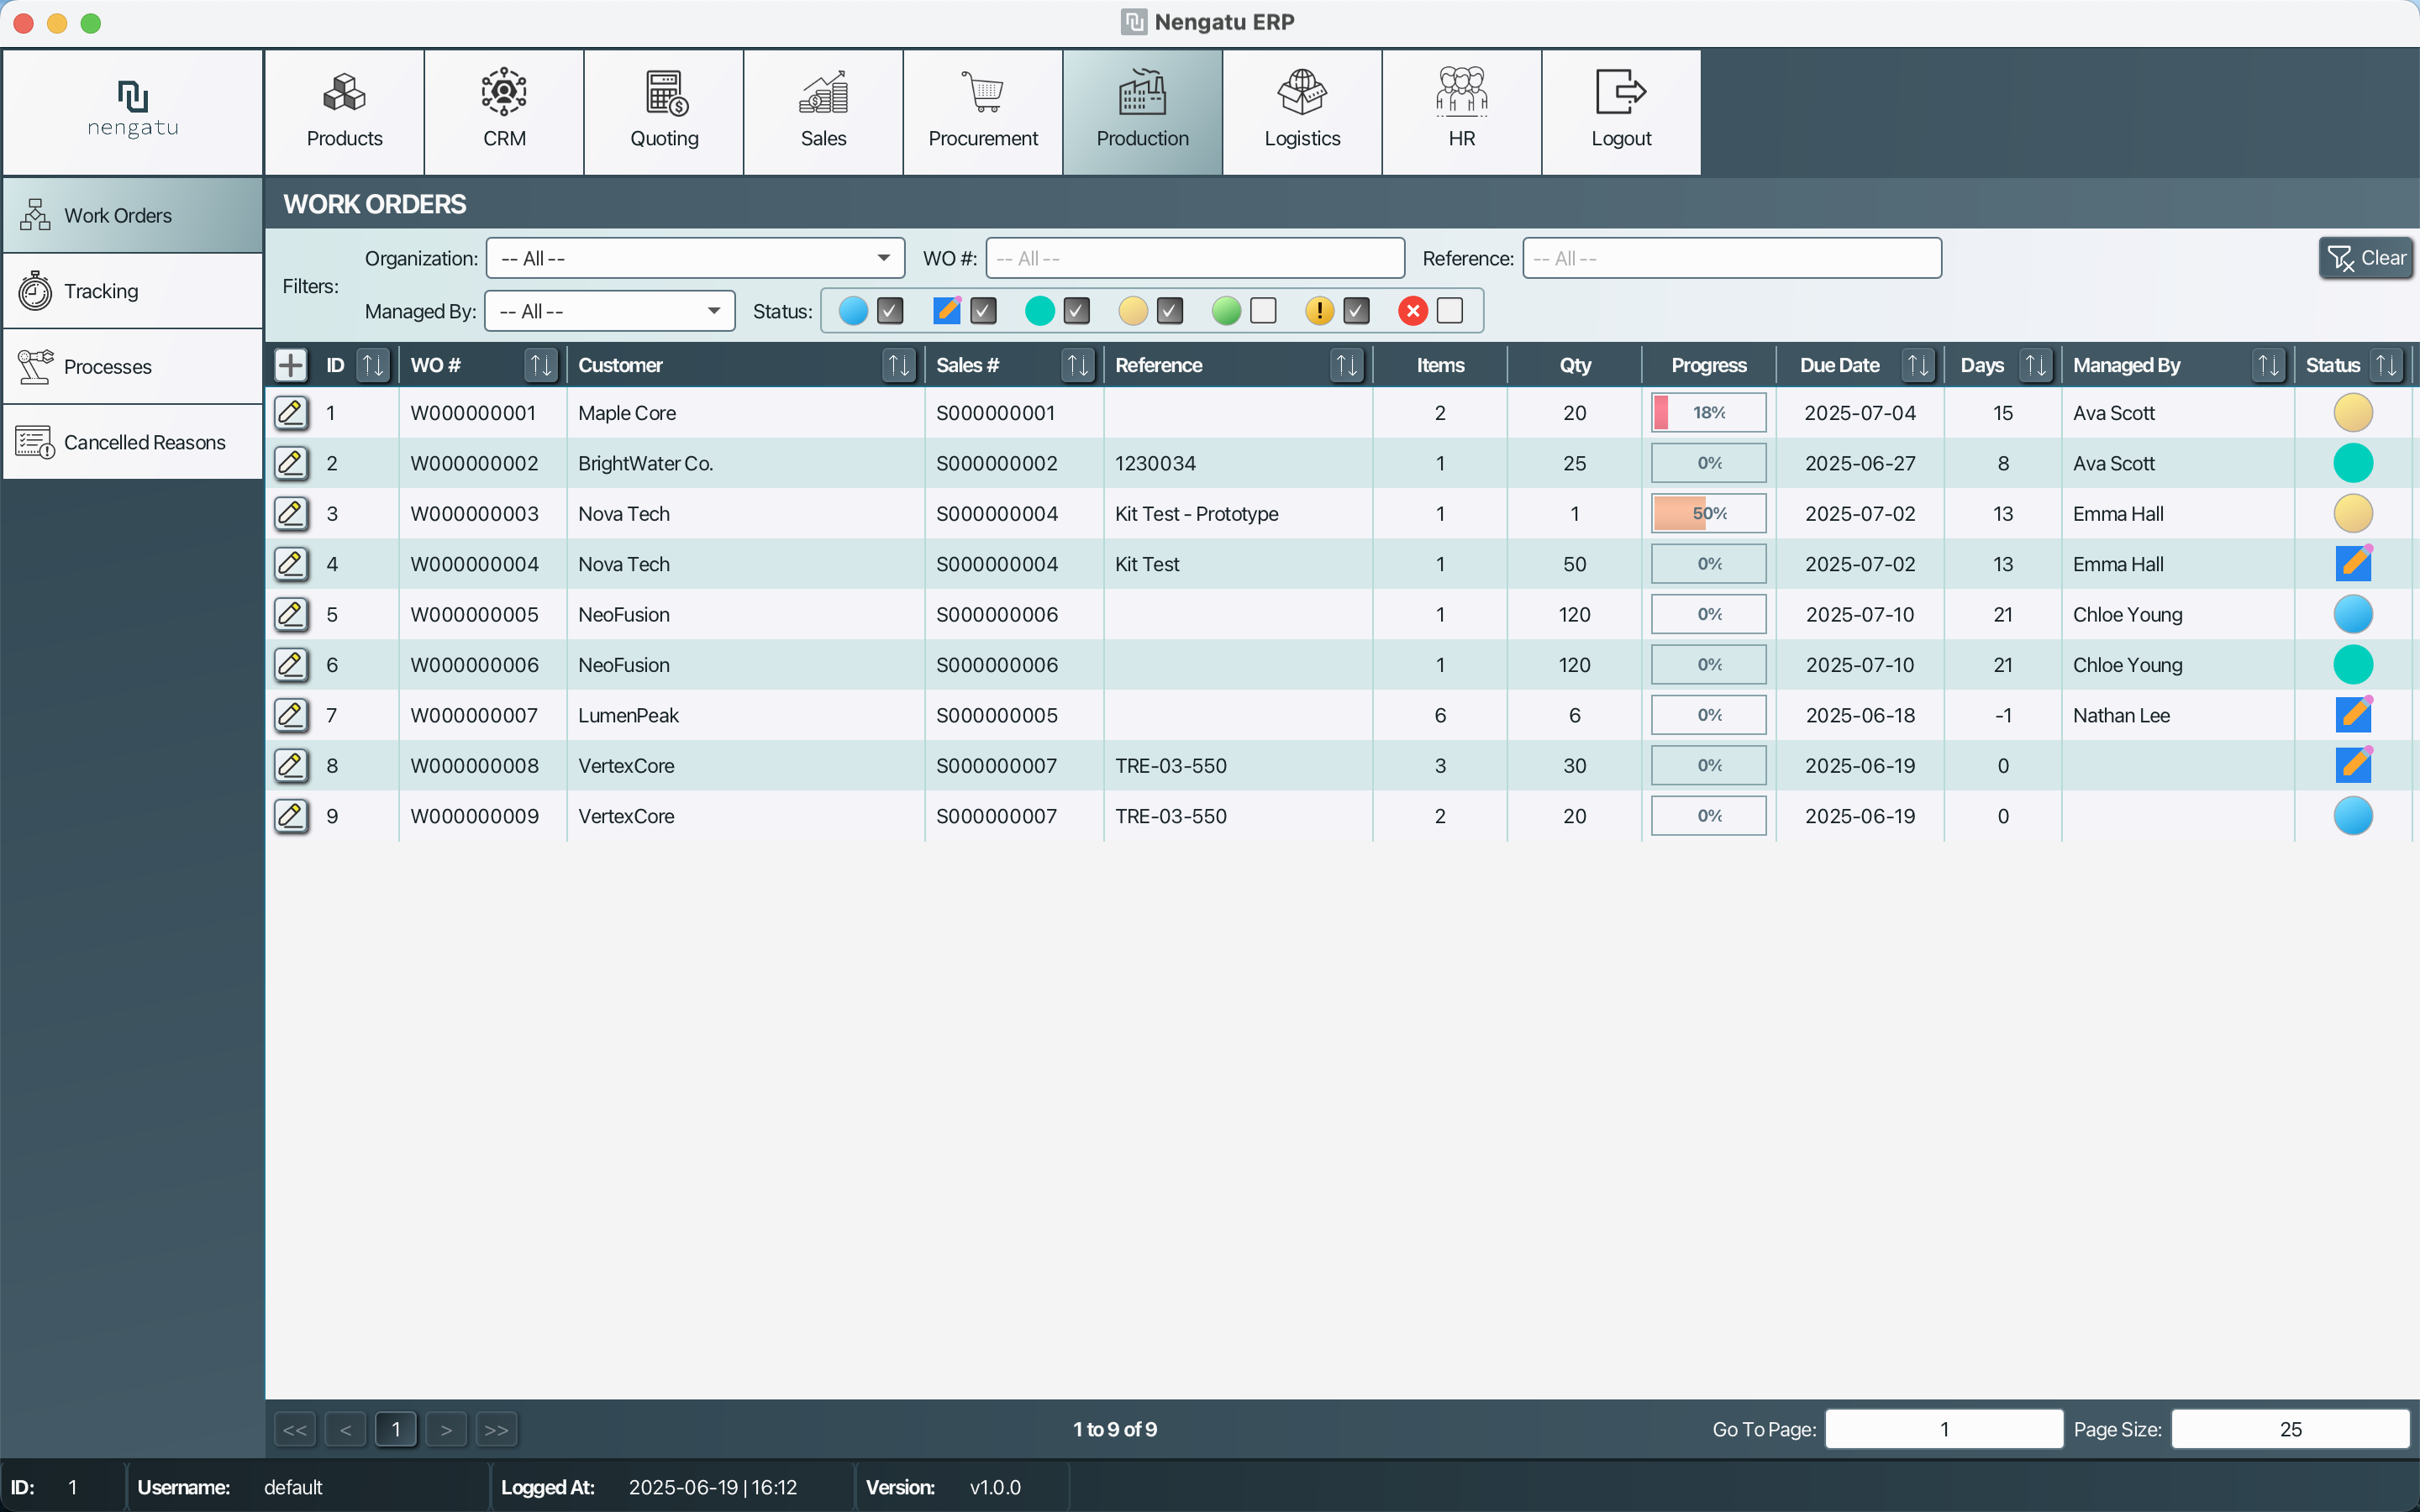Edit work order W000000003 pencil icon
Viewport: 2420px width, 1512px height.
291,514
